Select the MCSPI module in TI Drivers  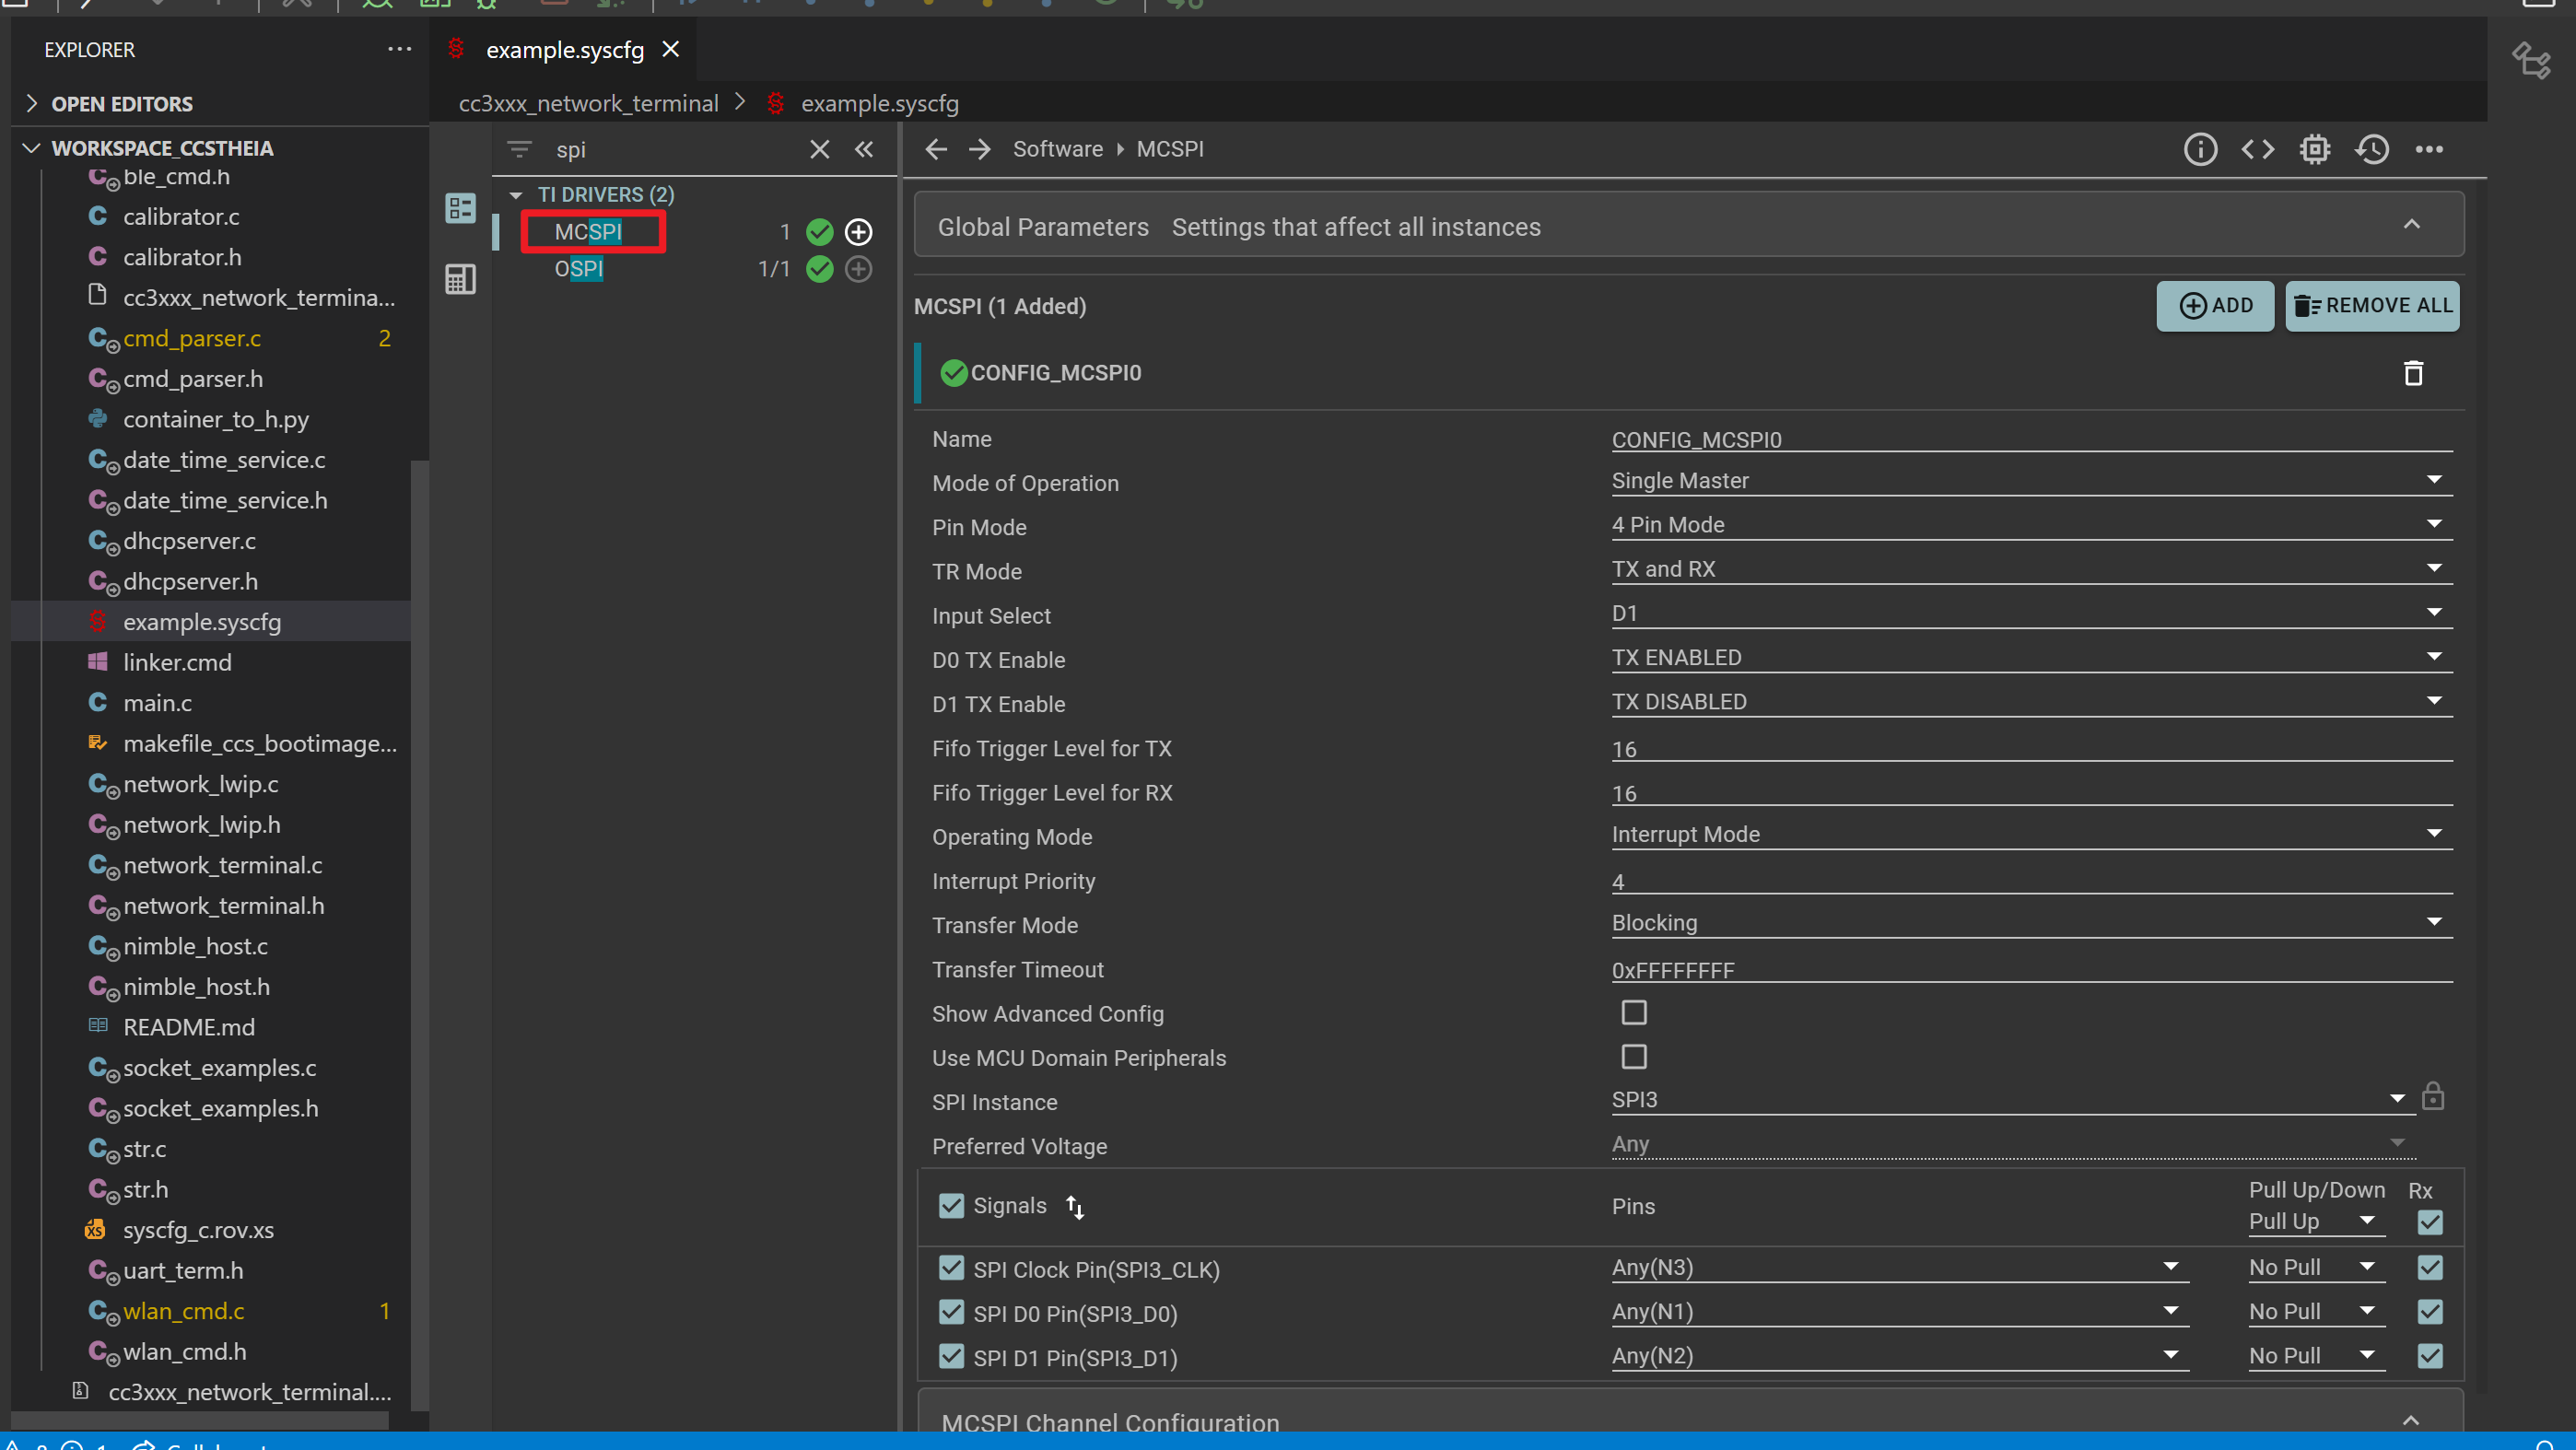(588, 232)
